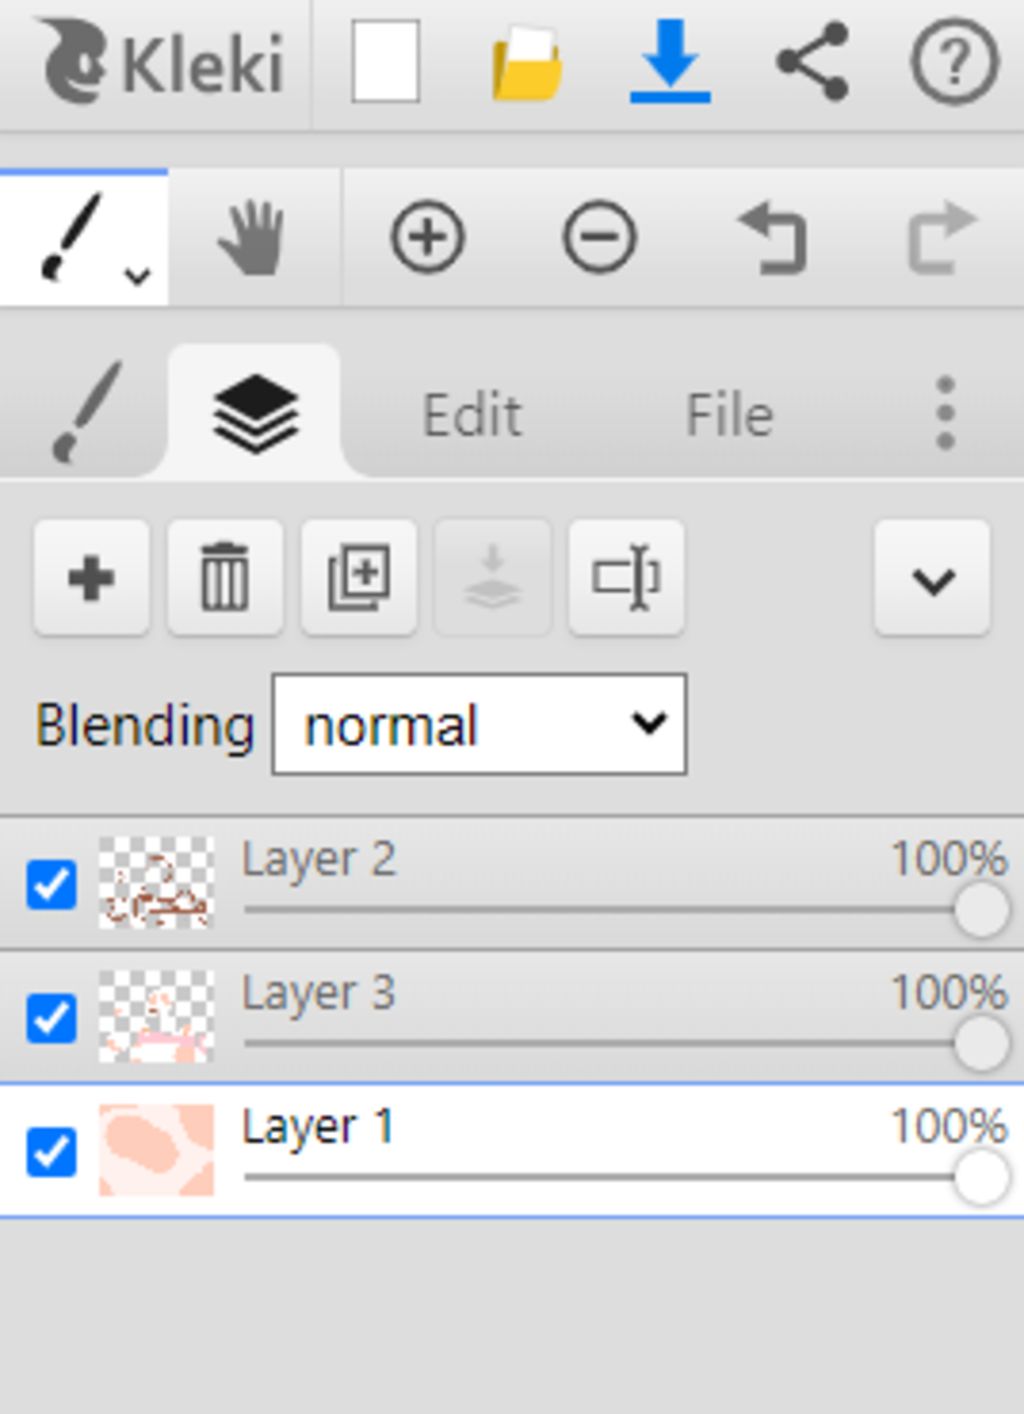This screenshot has height=1414, width=1024.
Task: Uncheck Layer 1 visibility checkbox
Action: pyautogui.click(x=52, y=1151)
